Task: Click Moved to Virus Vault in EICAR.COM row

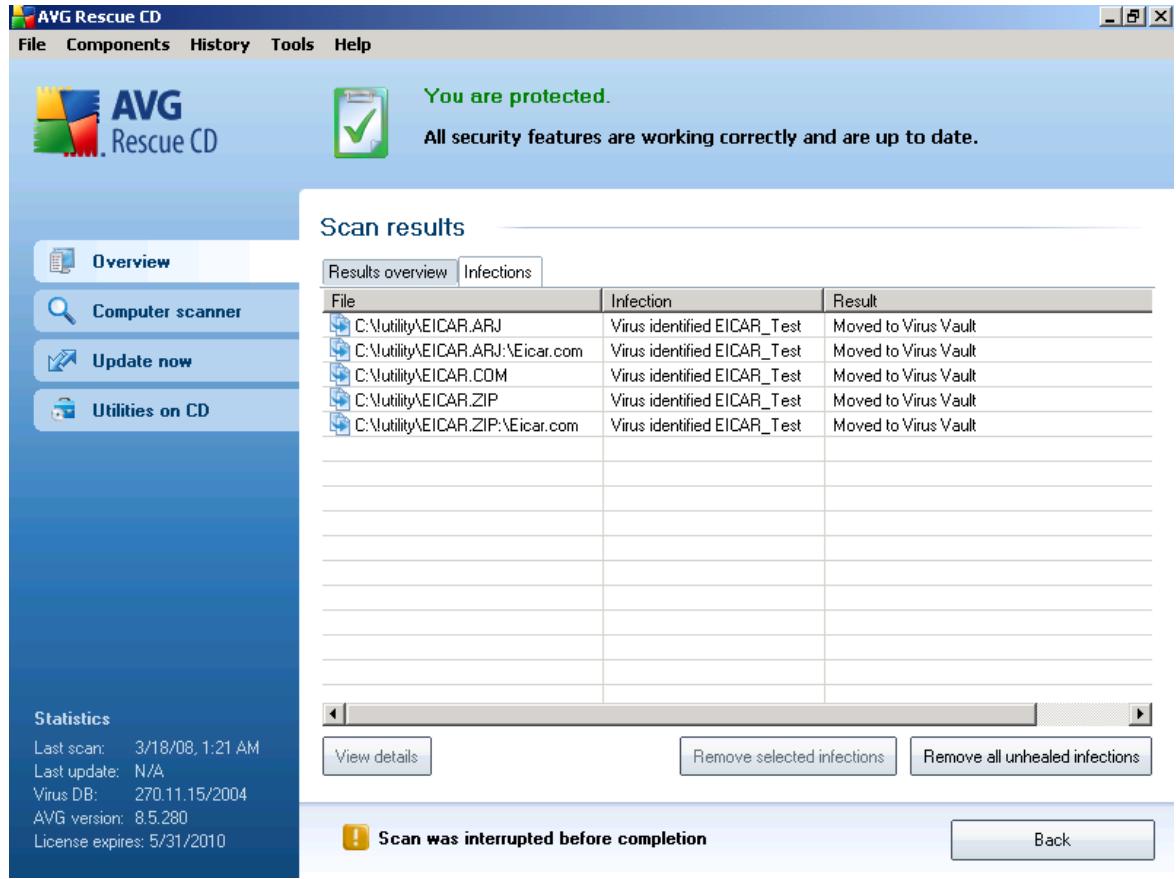Action: (x=904, y=375)
